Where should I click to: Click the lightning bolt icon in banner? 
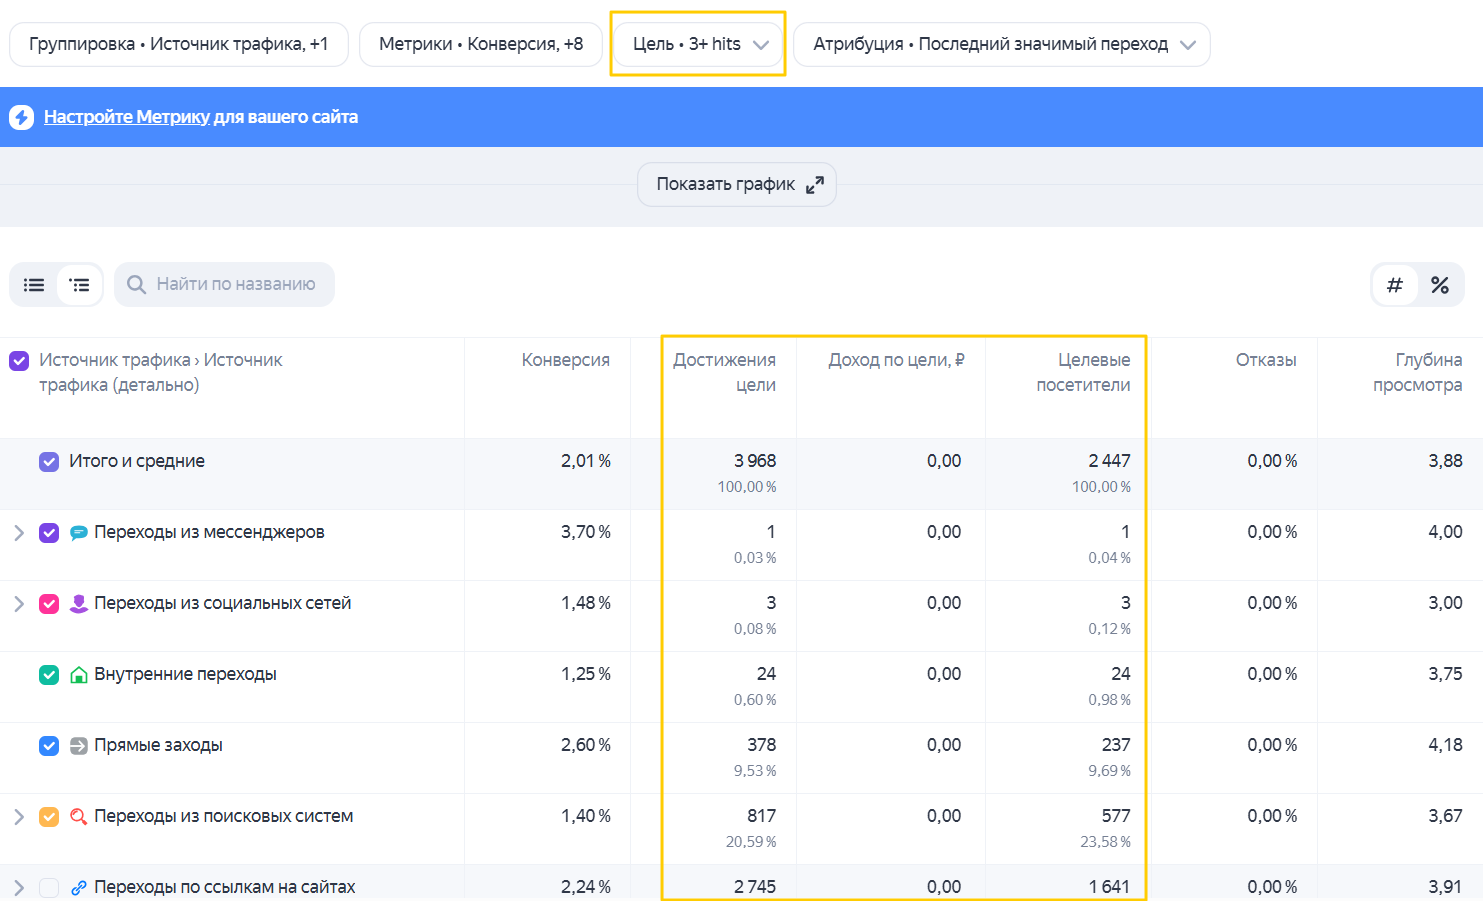(21, 117)
